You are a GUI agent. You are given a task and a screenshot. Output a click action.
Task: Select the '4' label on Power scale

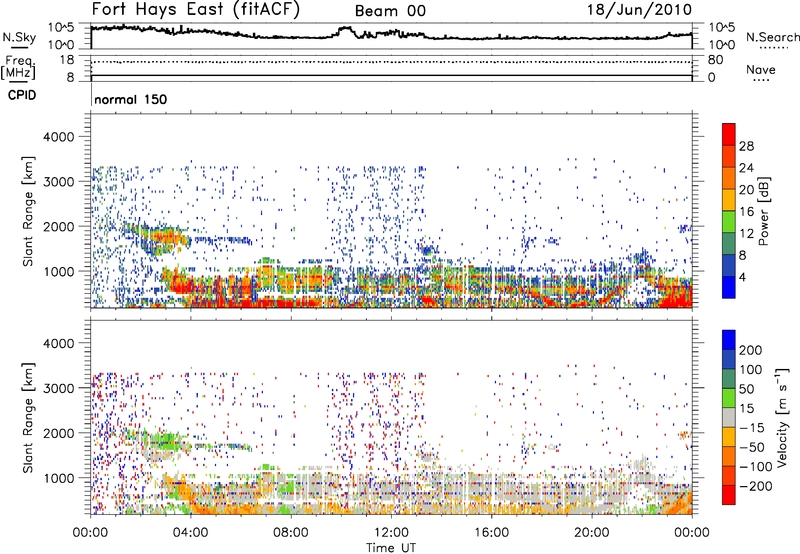pyautogui.click(x=742, y=277)
